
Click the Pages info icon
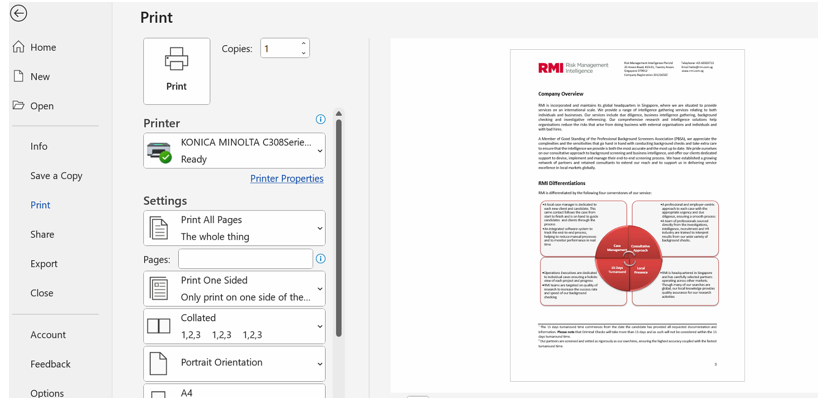(320, 259)
